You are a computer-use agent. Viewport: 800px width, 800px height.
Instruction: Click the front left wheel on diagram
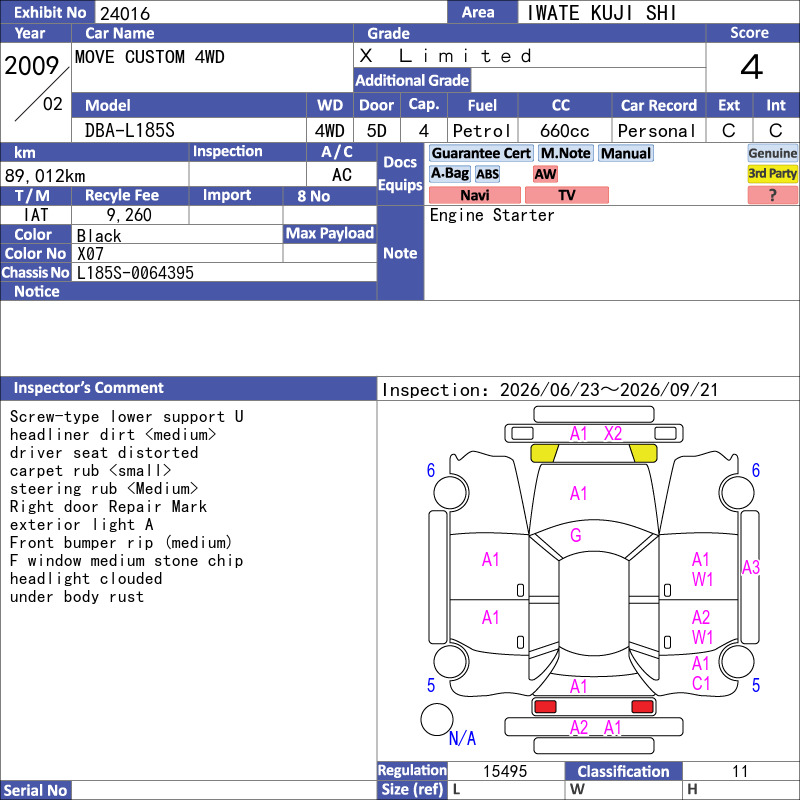point(451,493)
